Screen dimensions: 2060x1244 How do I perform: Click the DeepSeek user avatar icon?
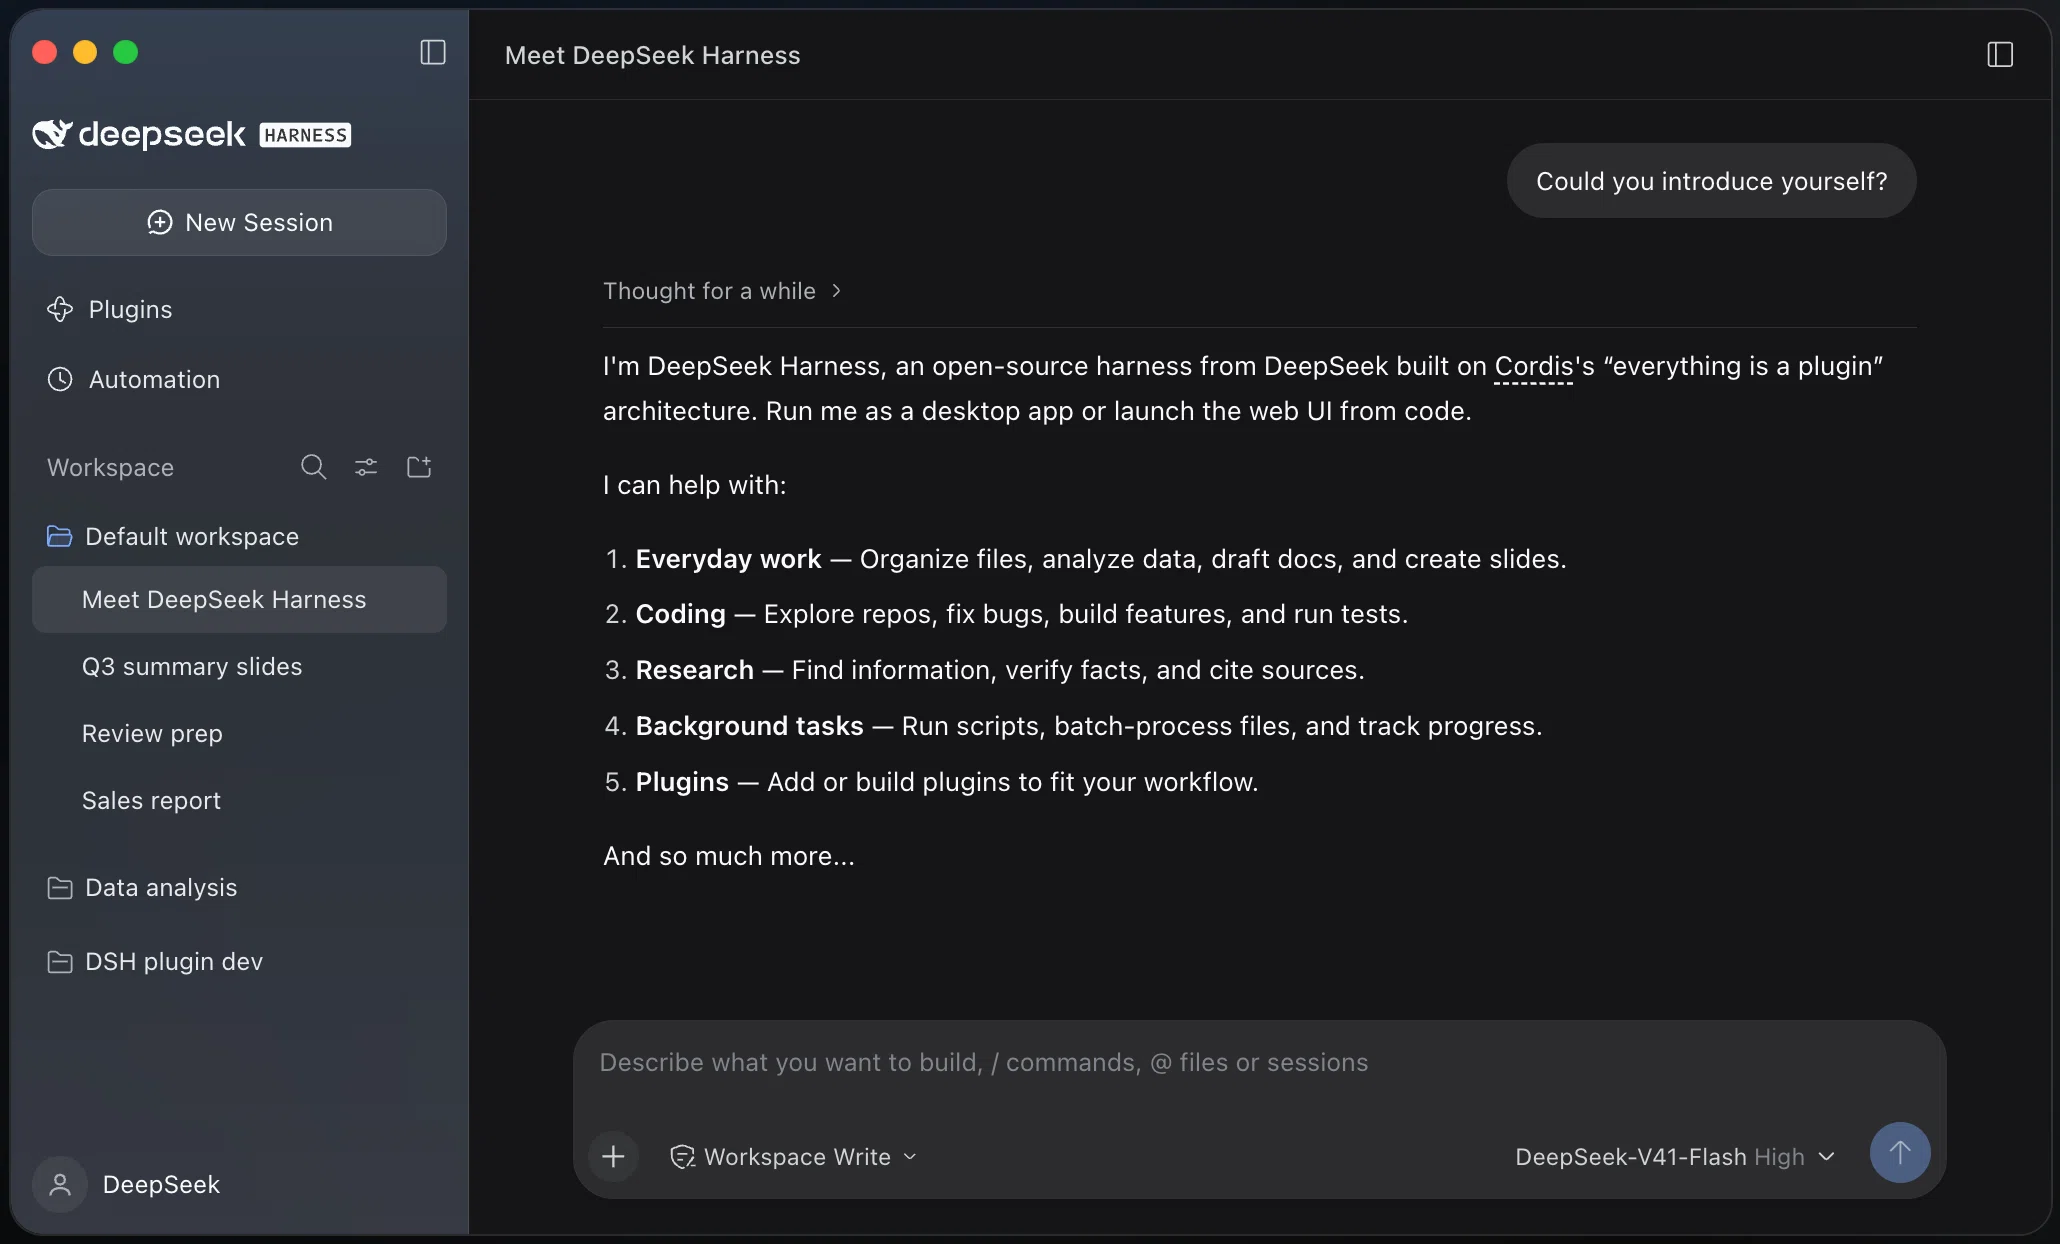[60, 1184]
